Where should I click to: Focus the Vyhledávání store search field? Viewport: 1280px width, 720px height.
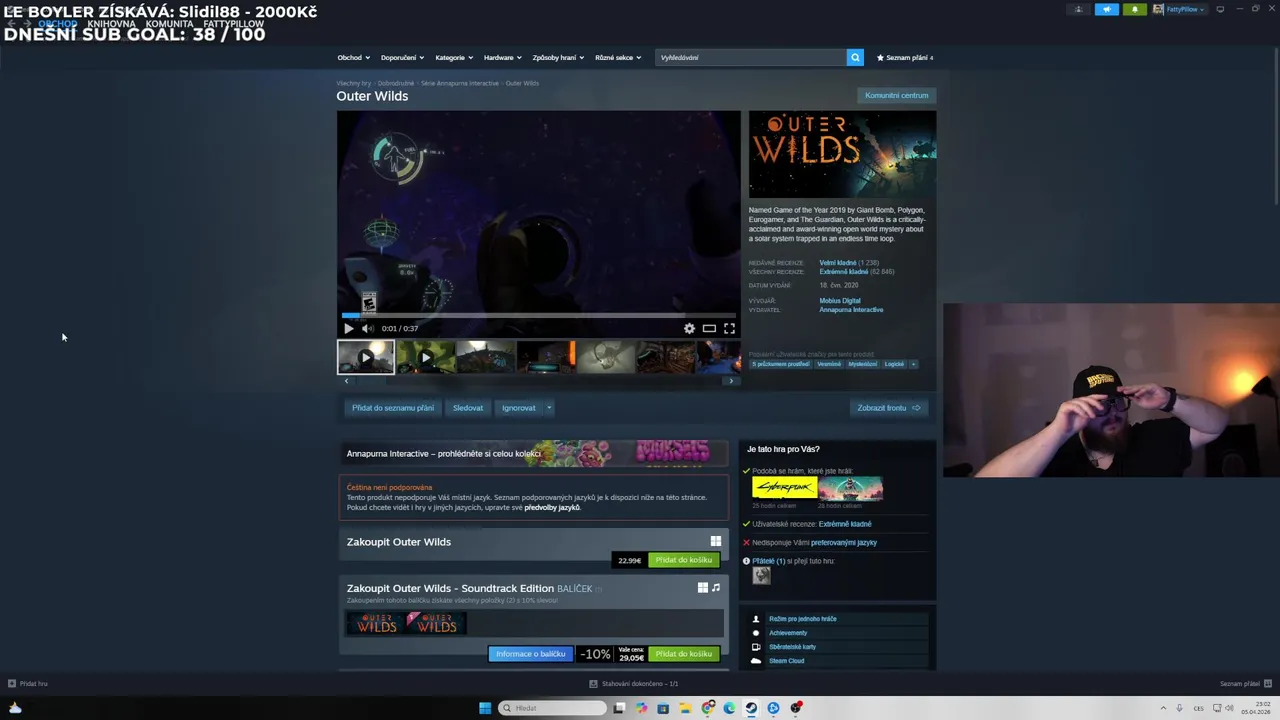(751, 57)
